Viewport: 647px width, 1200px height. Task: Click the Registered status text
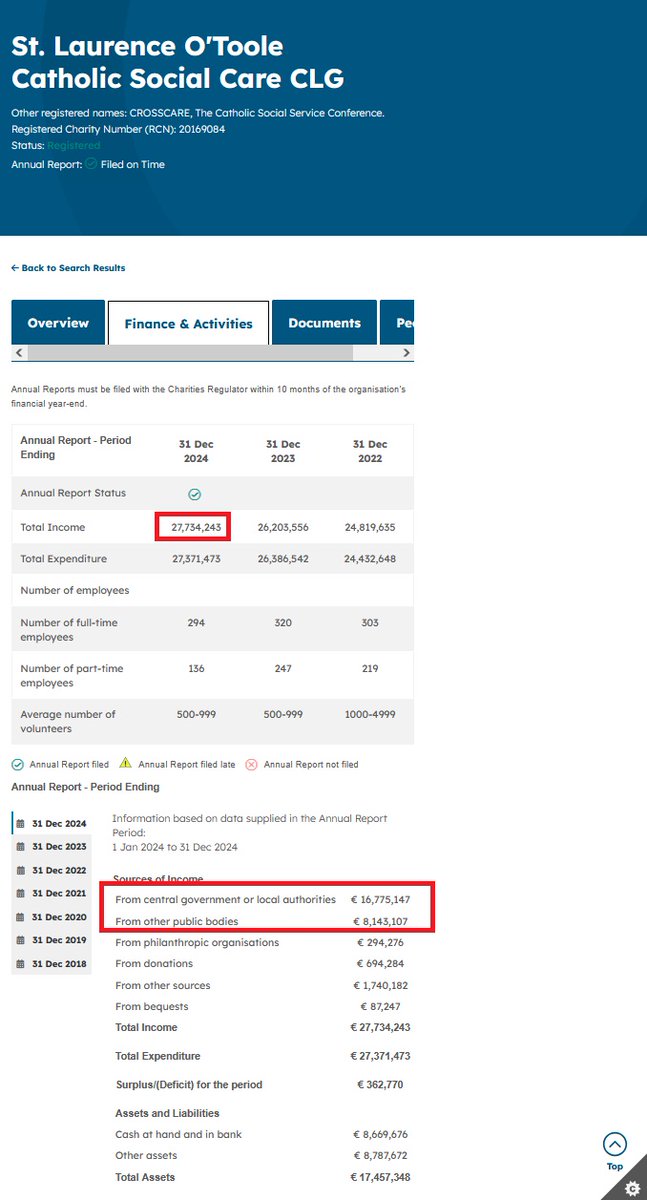click(x=74, y=146)
